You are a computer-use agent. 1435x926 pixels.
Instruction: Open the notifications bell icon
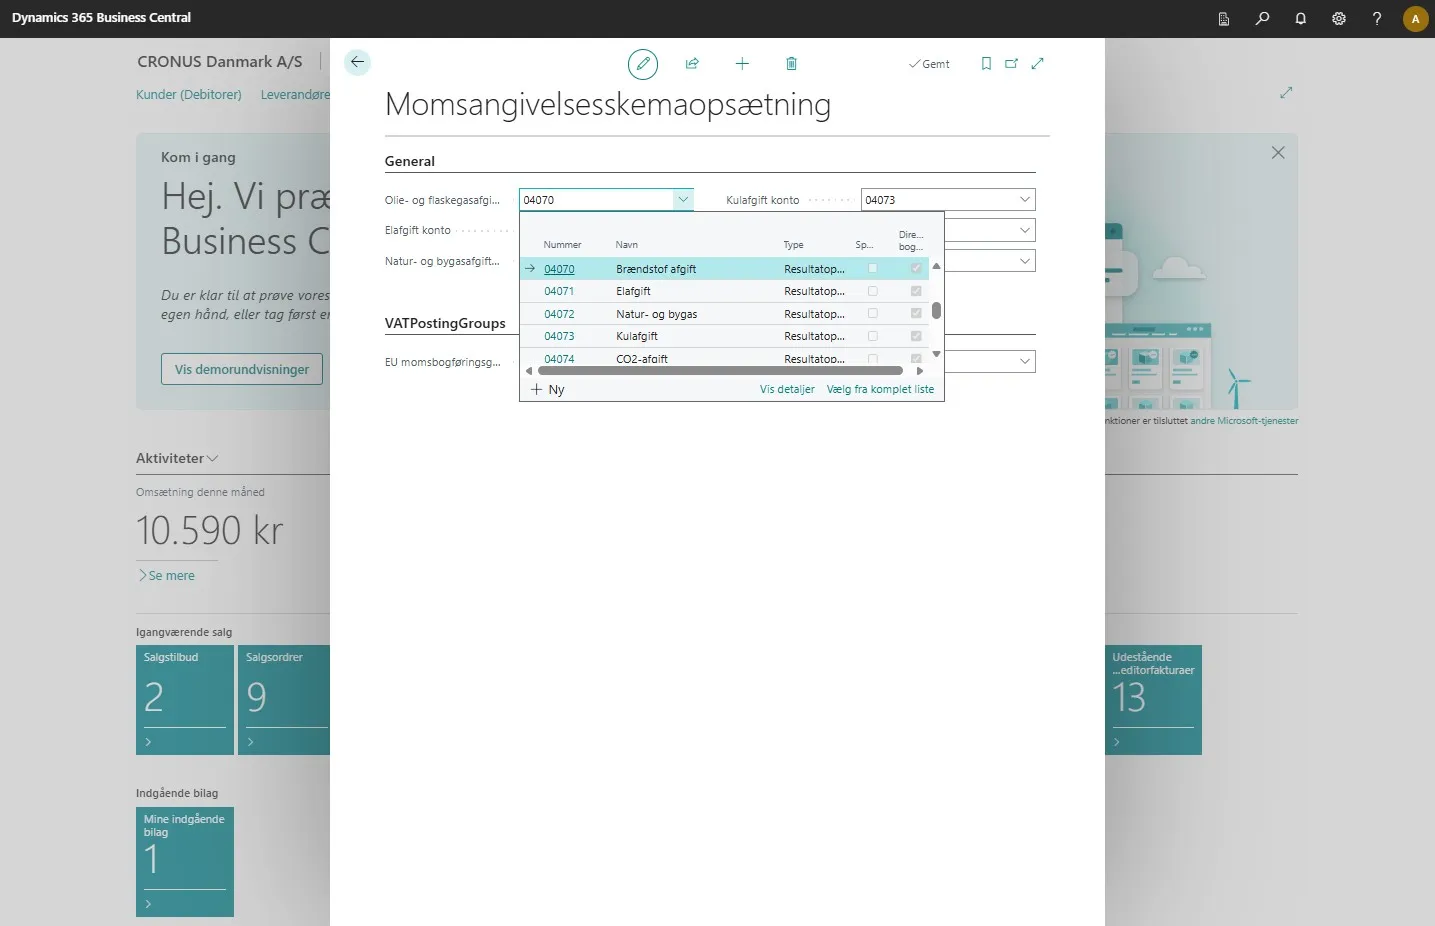(1300, 19)
